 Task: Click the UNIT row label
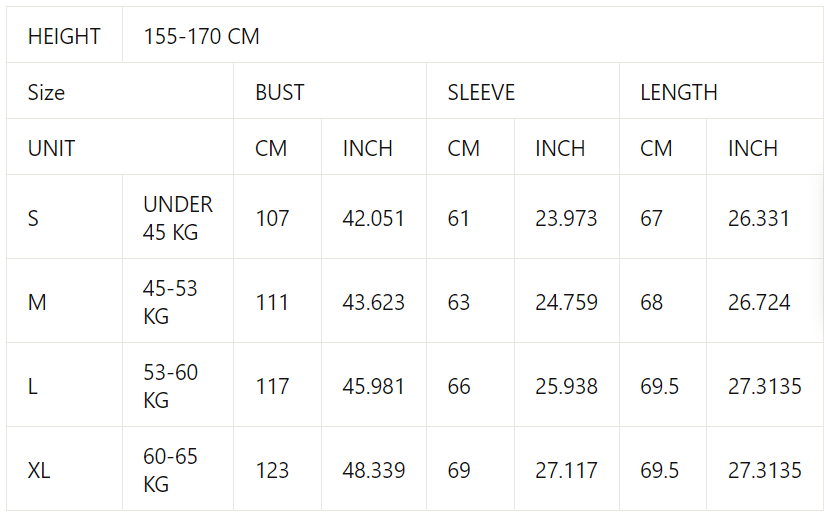(x=51, y=149)
